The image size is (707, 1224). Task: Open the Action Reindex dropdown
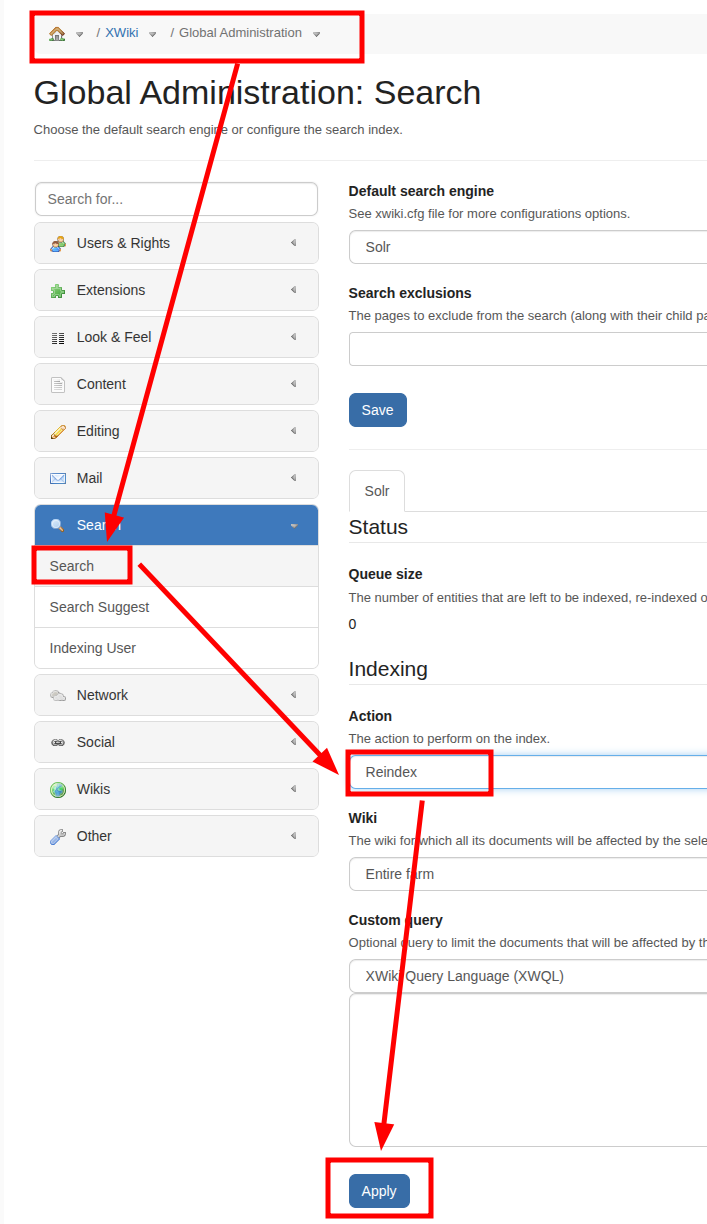pyautogui.click(x=528, y=772)
